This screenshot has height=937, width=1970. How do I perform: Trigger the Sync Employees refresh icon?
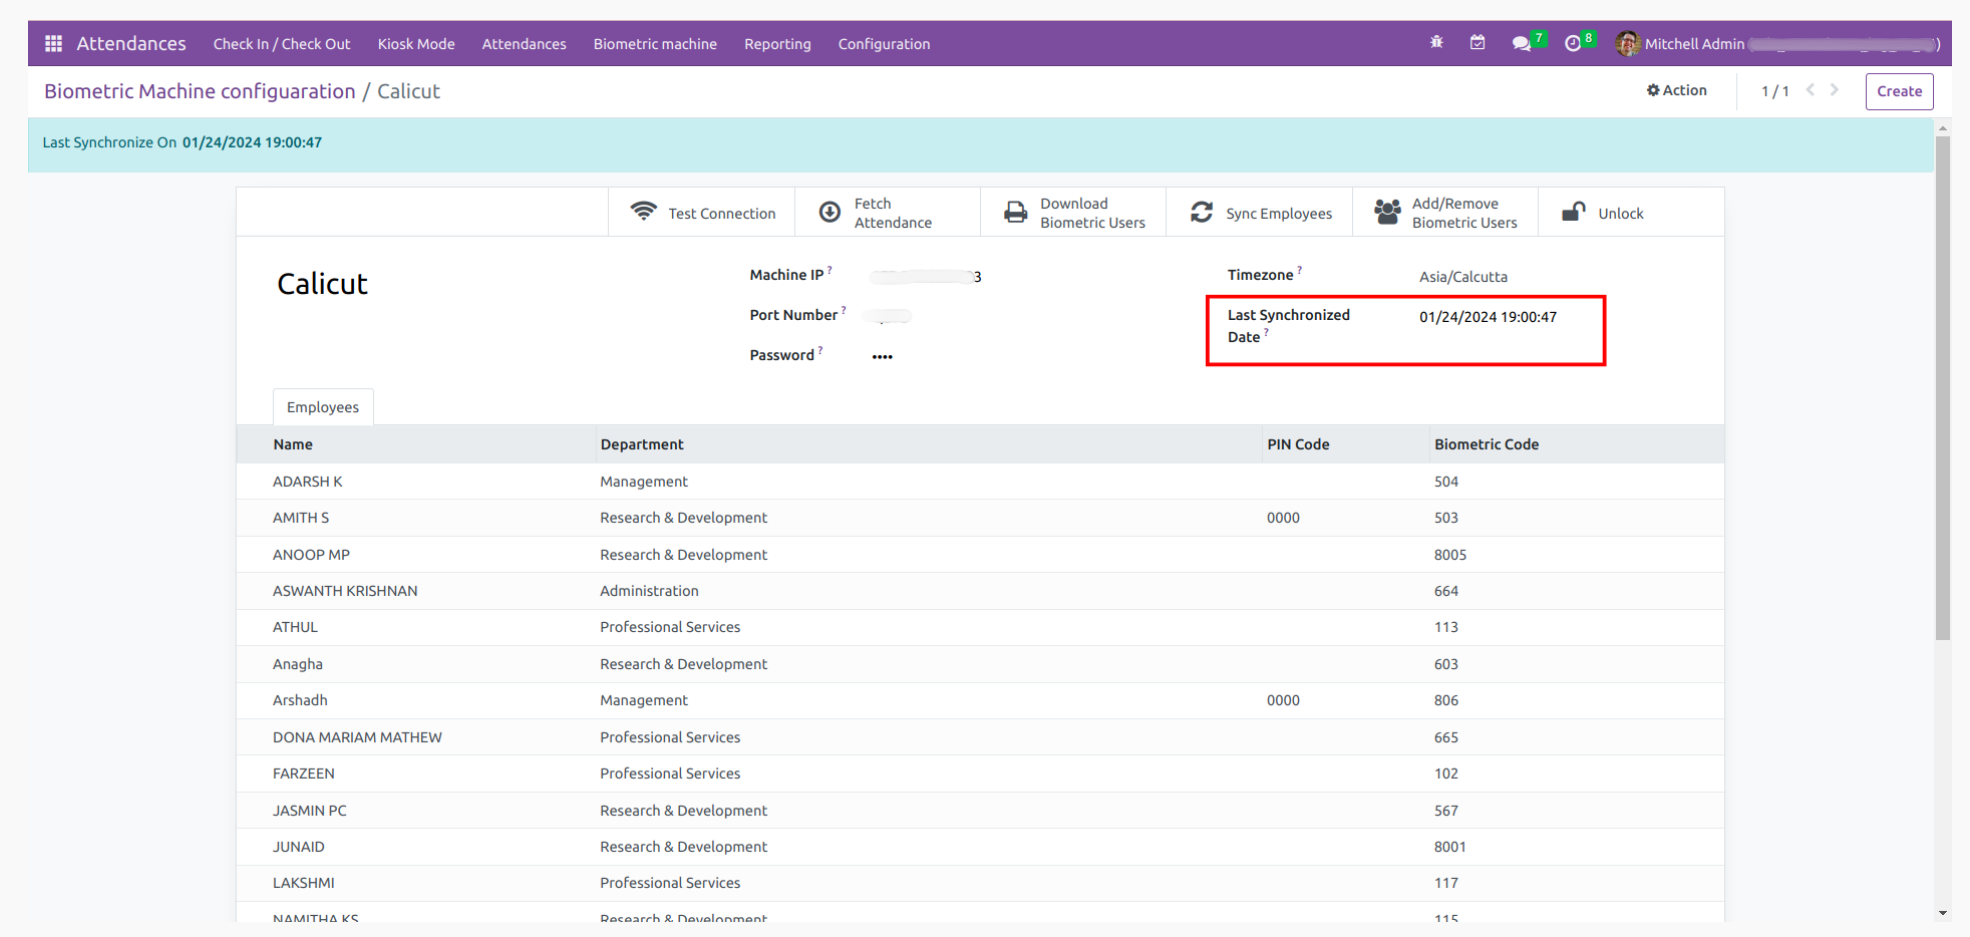pos(1200,212)
